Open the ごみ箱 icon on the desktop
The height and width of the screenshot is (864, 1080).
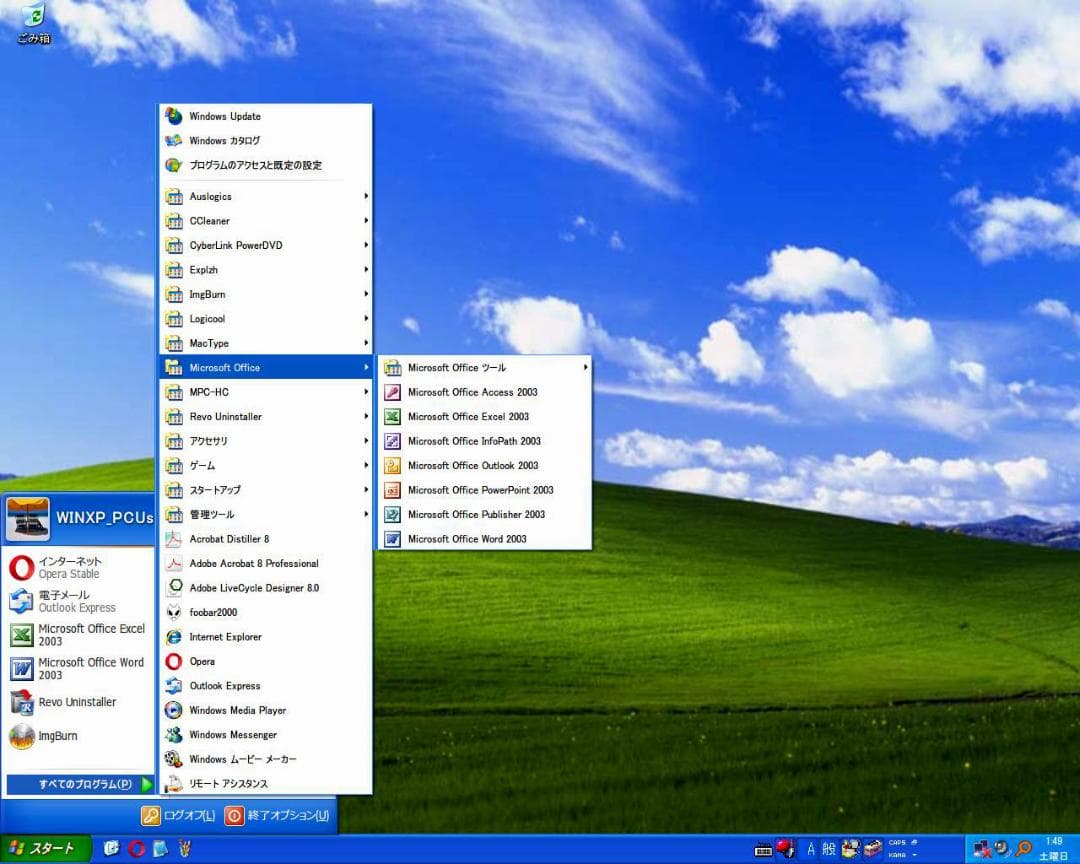32,20
